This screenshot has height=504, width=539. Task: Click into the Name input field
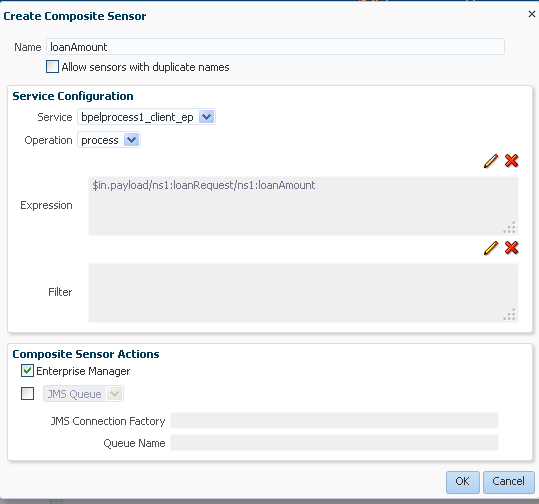(x=275, y=47)
